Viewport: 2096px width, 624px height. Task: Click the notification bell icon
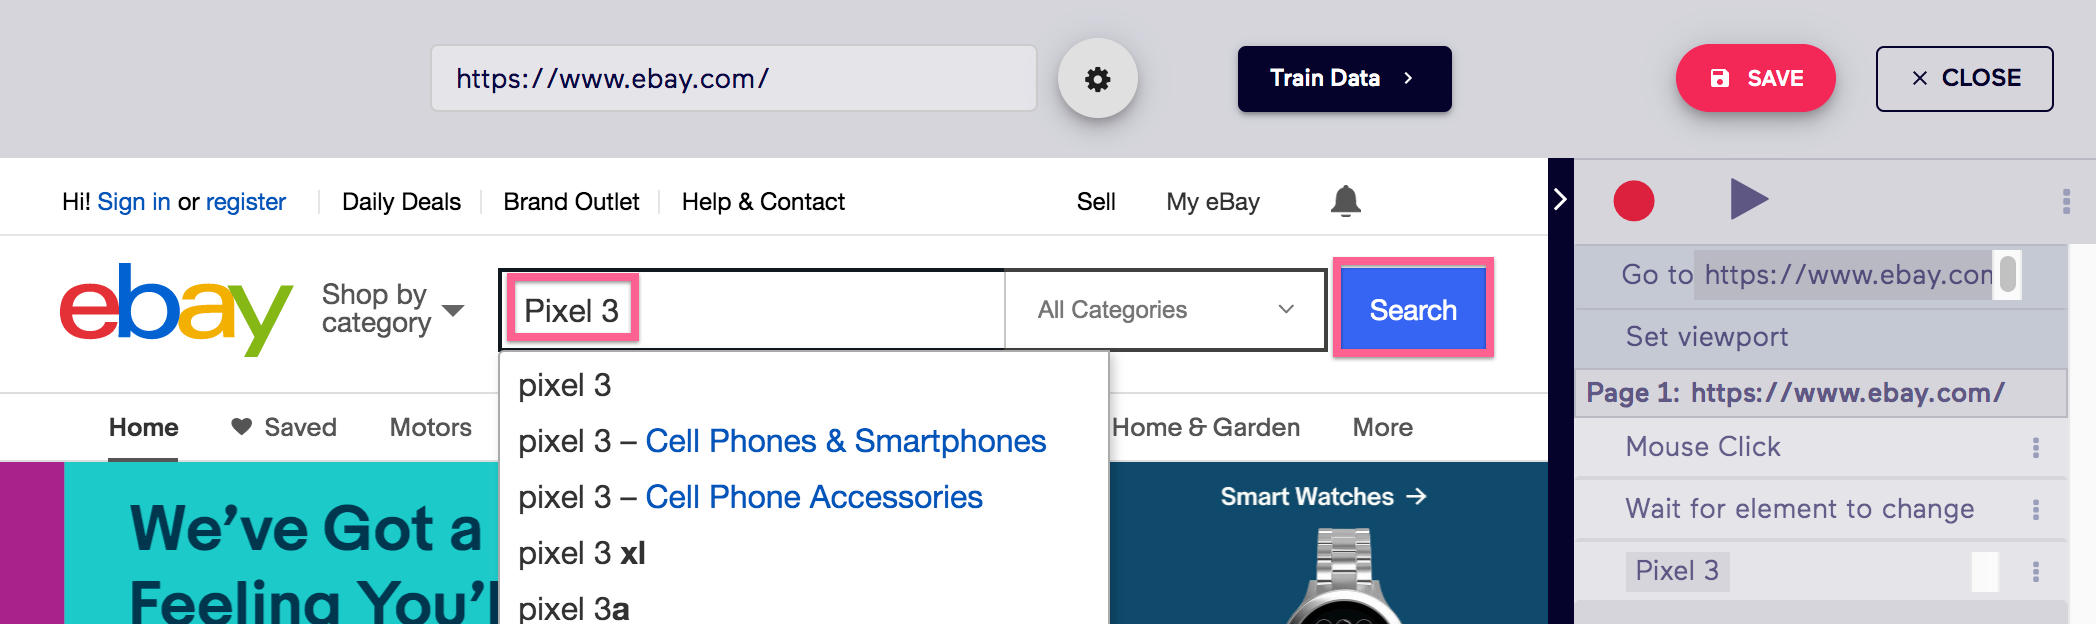[x=1346, y=201]
